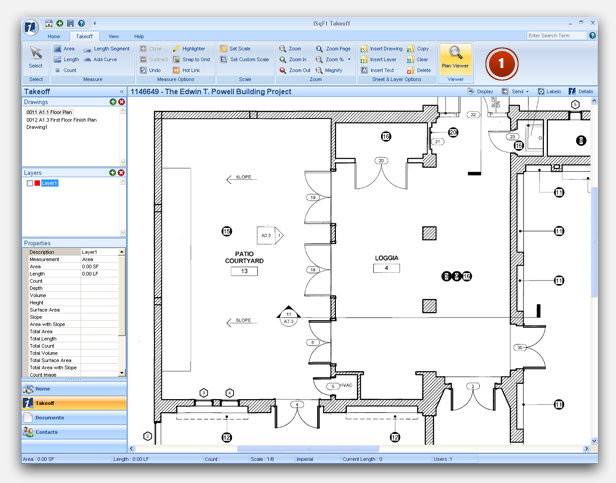The width and height of the screenshot is (616, 483).
Task: Click the Hot Link tool
Action: point(186,70)
